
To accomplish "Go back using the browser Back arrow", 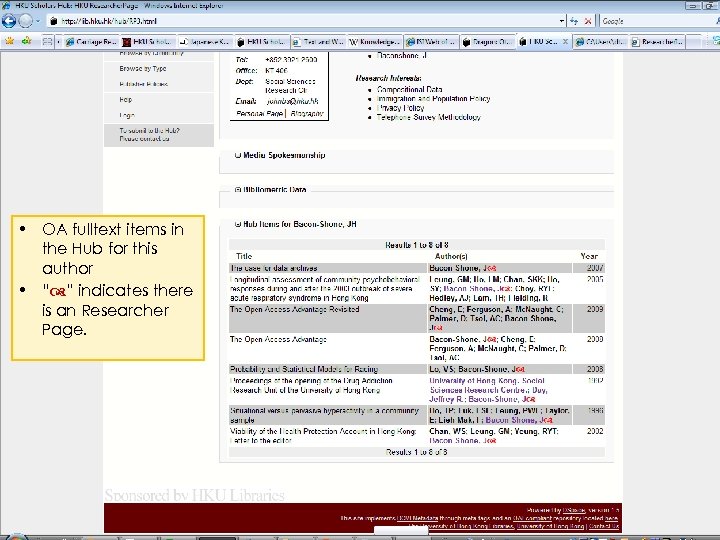I will [x=9, y=21].
